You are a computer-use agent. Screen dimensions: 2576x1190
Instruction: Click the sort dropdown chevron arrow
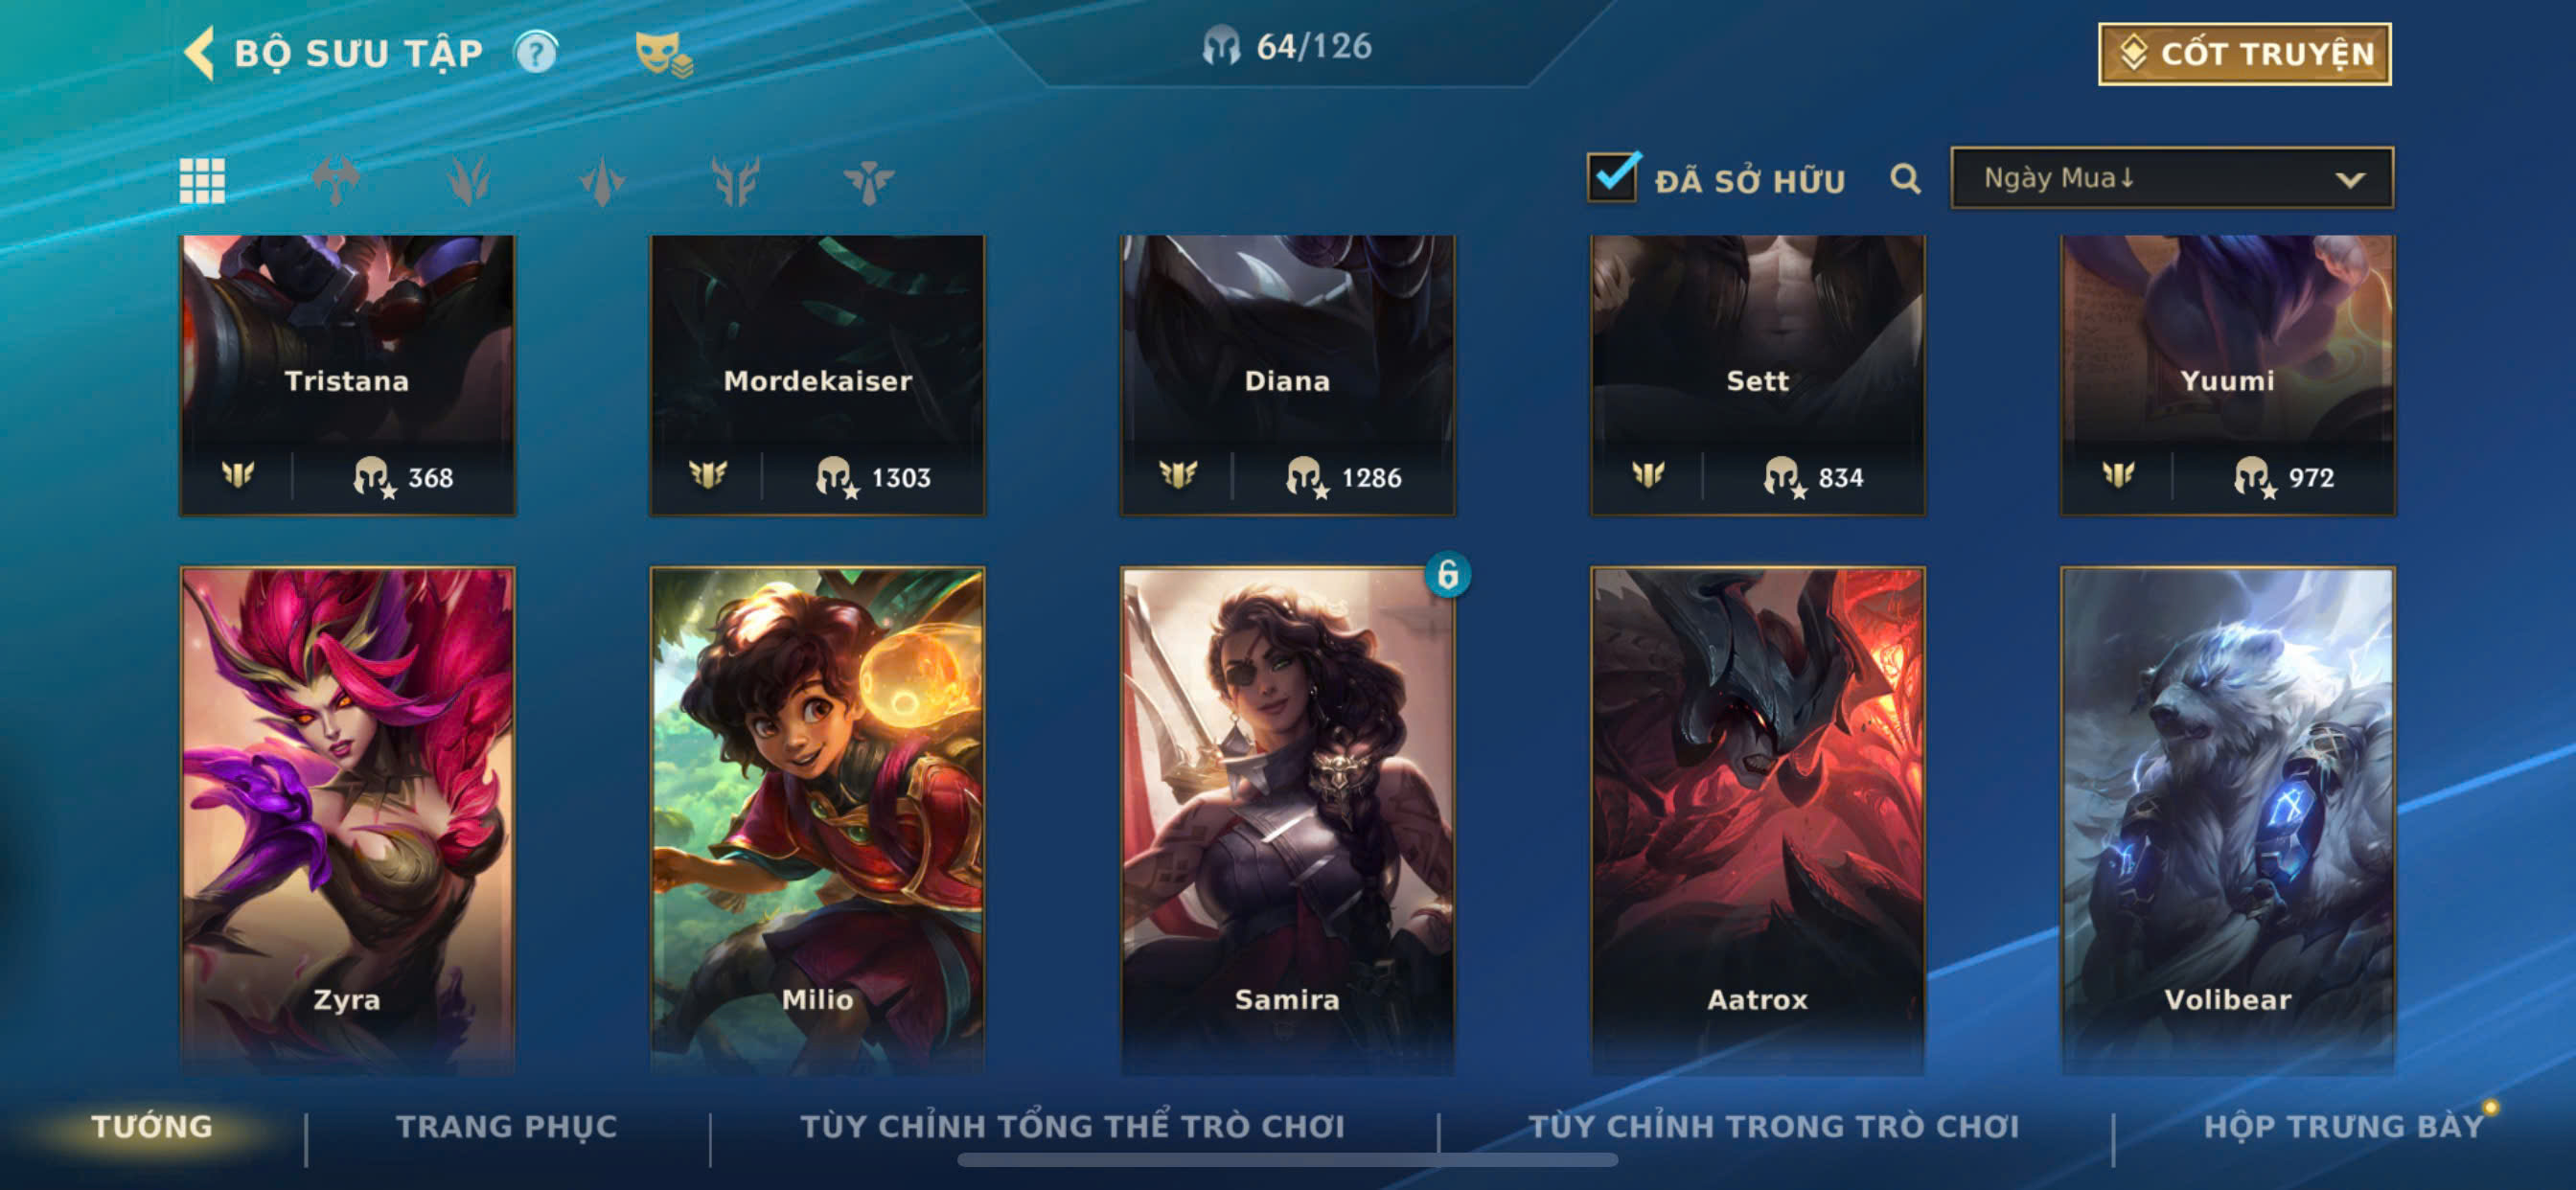(x=2349, y=180)
